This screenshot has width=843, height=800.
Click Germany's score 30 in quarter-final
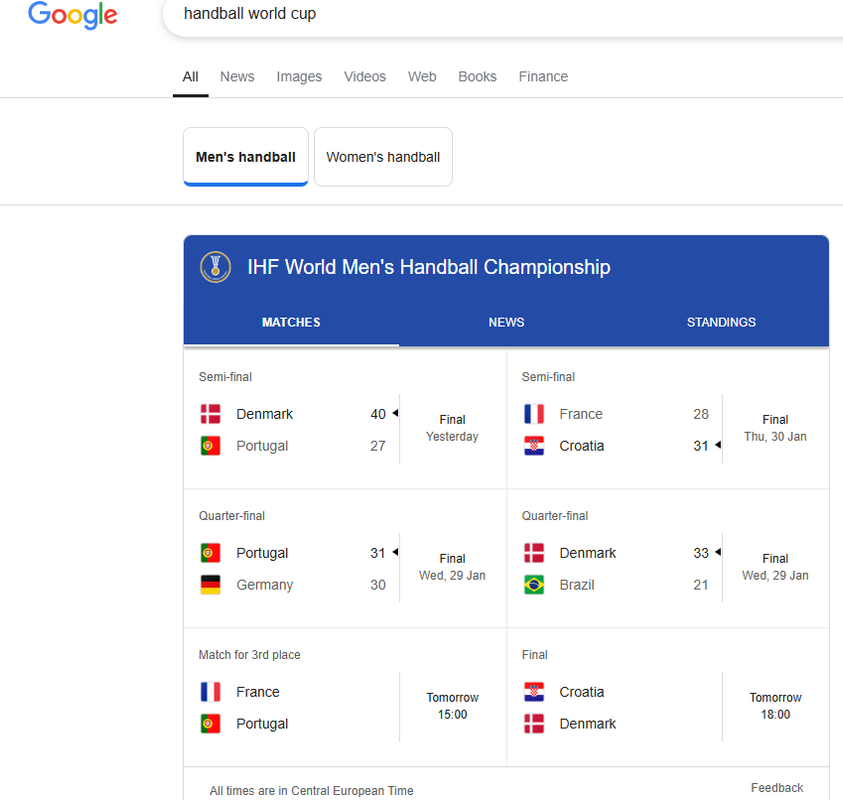(x=378, y=584)
